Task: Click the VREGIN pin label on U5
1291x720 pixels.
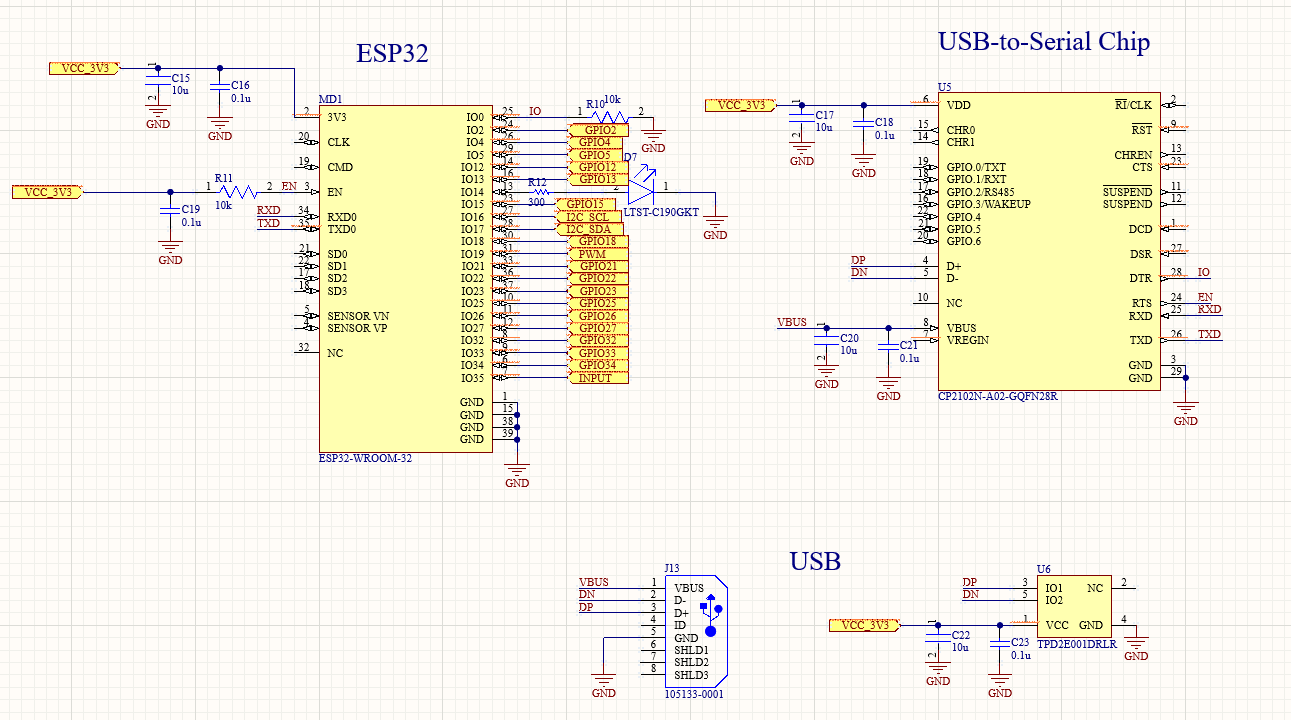Action: point(969,340)
